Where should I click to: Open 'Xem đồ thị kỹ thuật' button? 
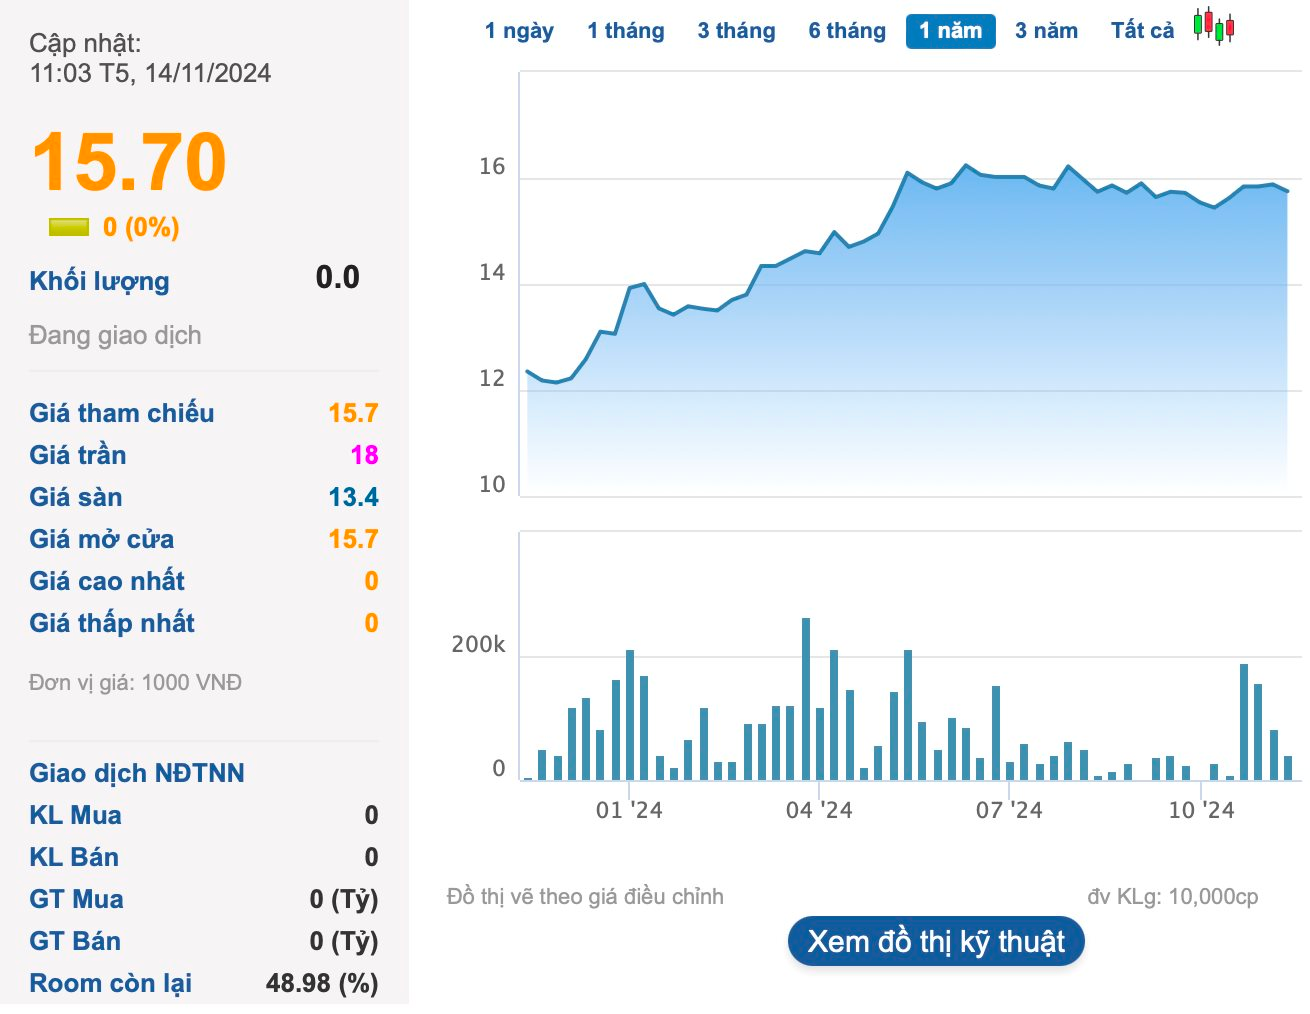pos(936,942)
